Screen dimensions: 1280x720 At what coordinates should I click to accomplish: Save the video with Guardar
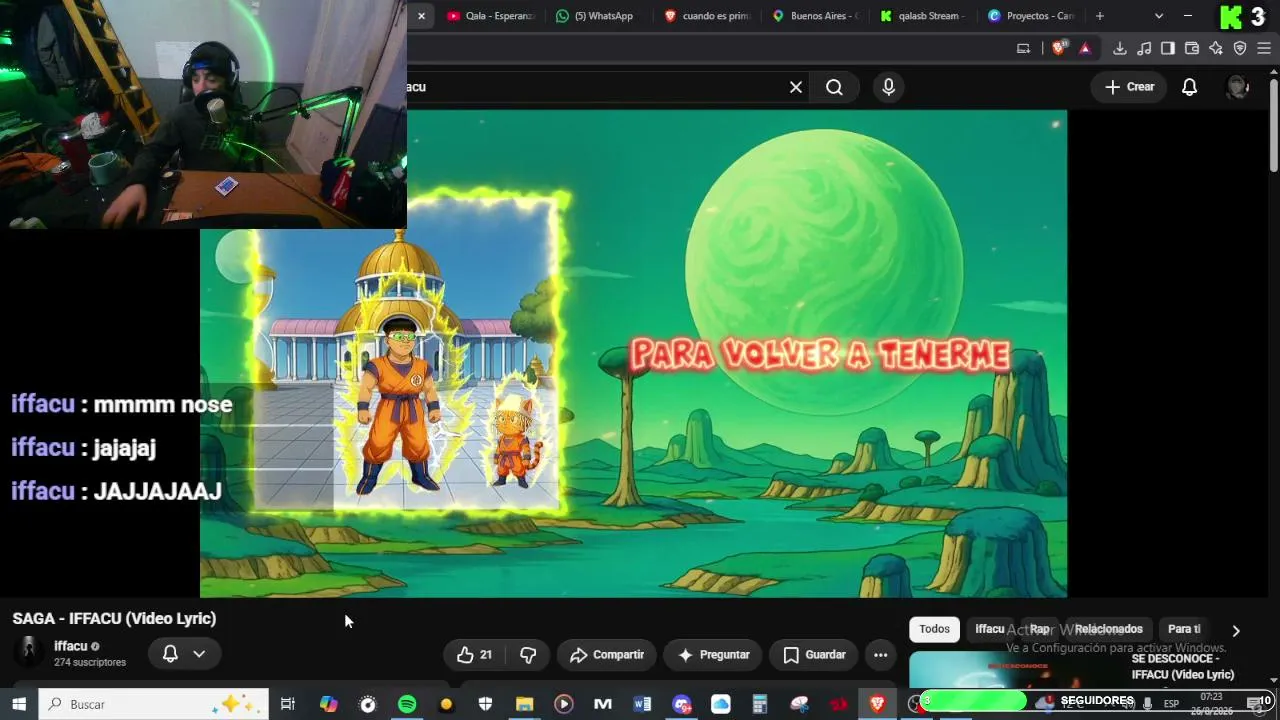814,655
